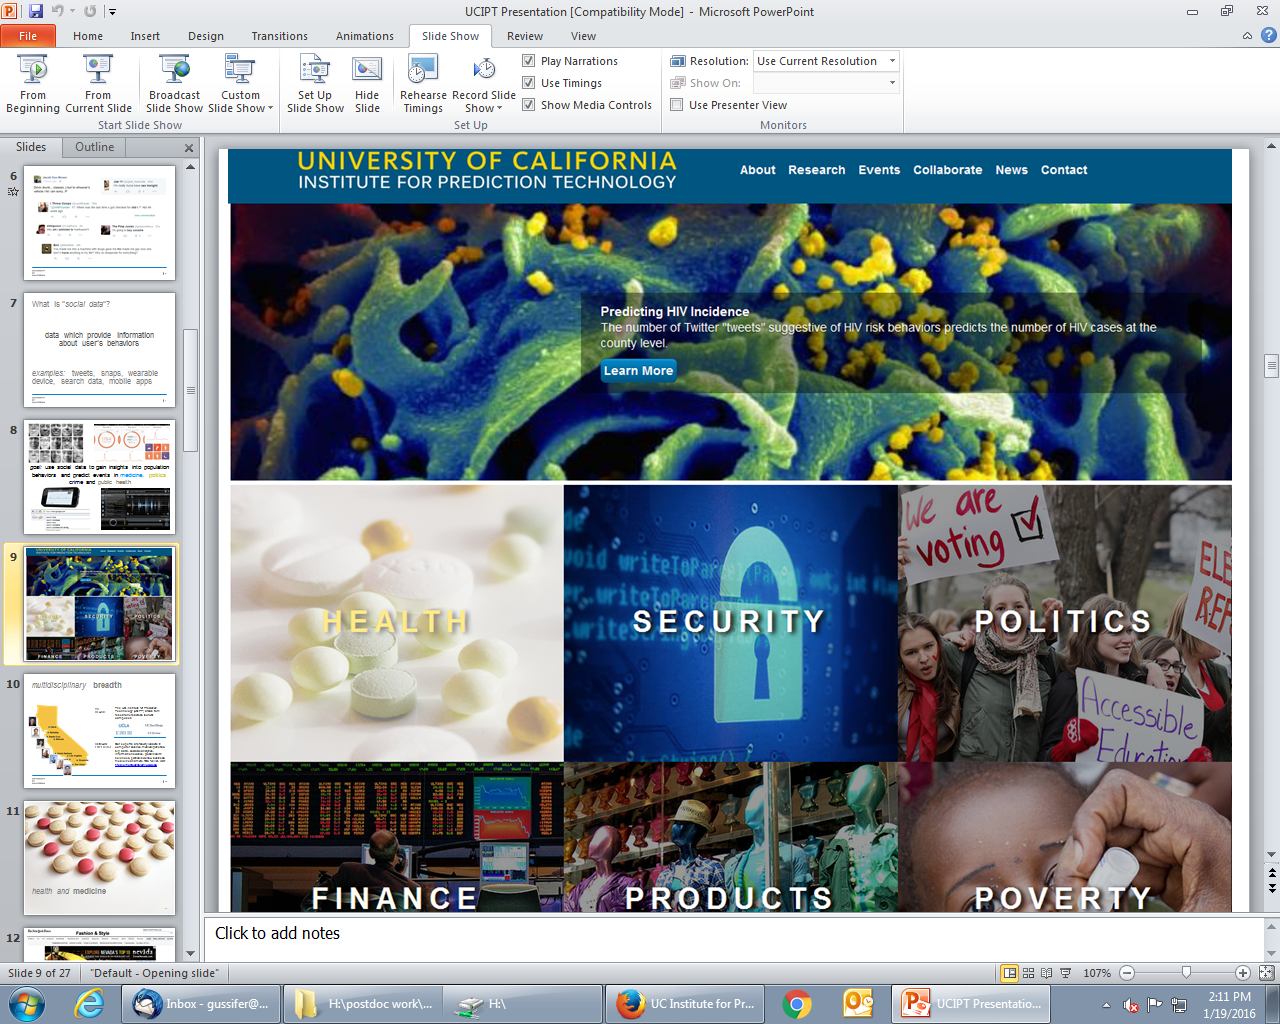Toggle the Use Timings checkbox
This screenshot has height=1024, width=1280.
click(529, 83)
